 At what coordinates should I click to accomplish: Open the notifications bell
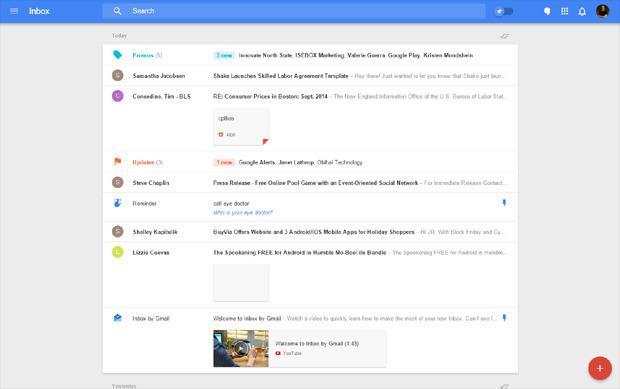coord(582,11)
